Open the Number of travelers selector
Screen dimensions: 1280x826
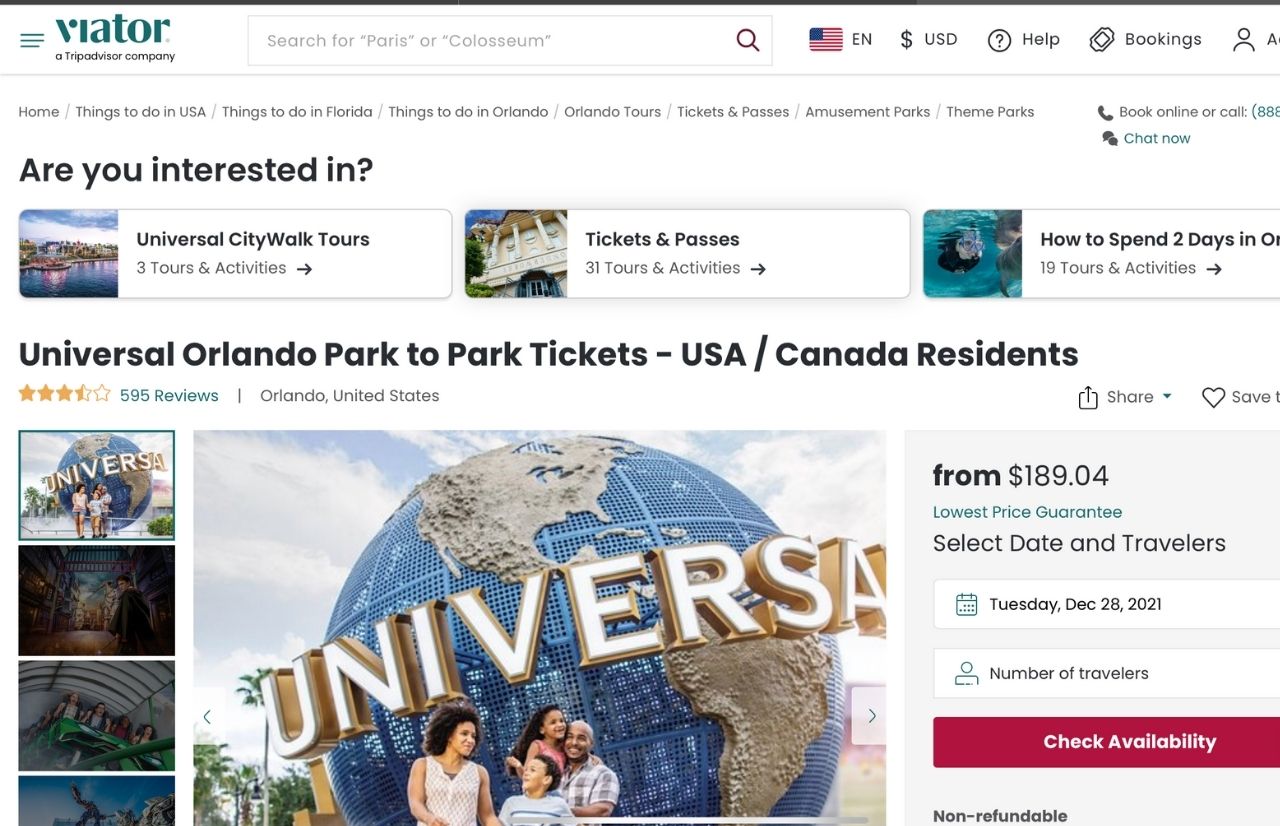tap(1106, 673)
